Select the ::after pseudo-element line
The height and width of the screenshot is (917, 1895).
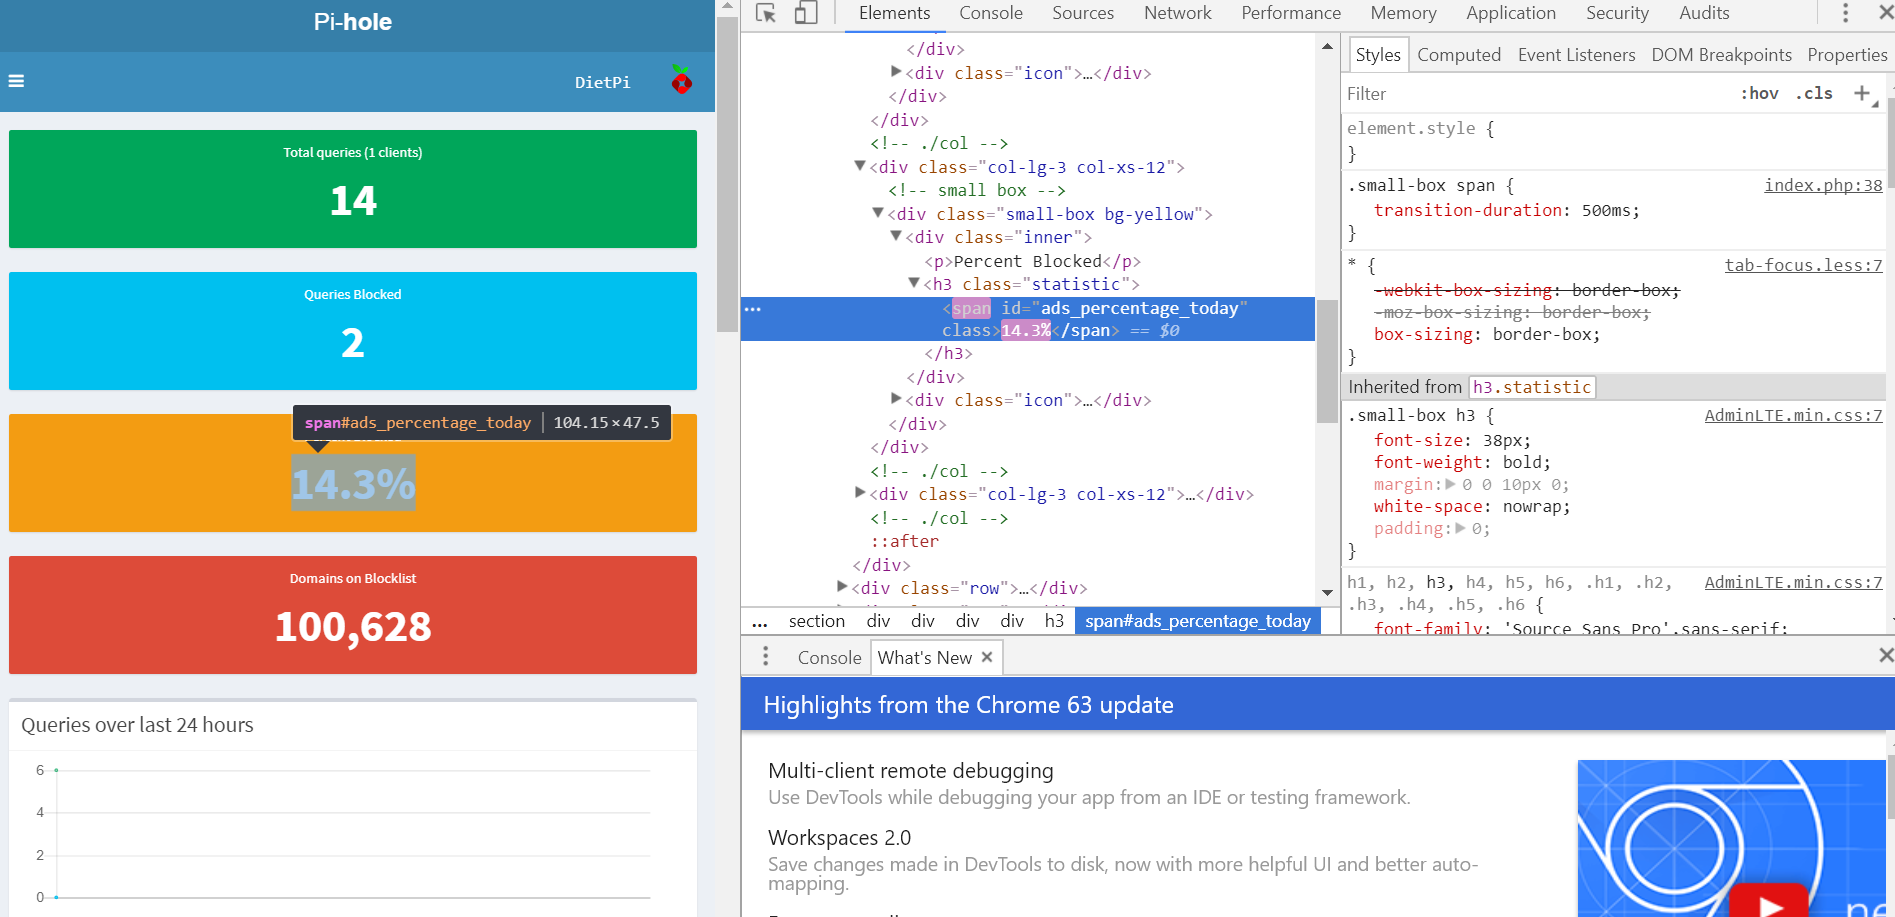coord(904,541)
